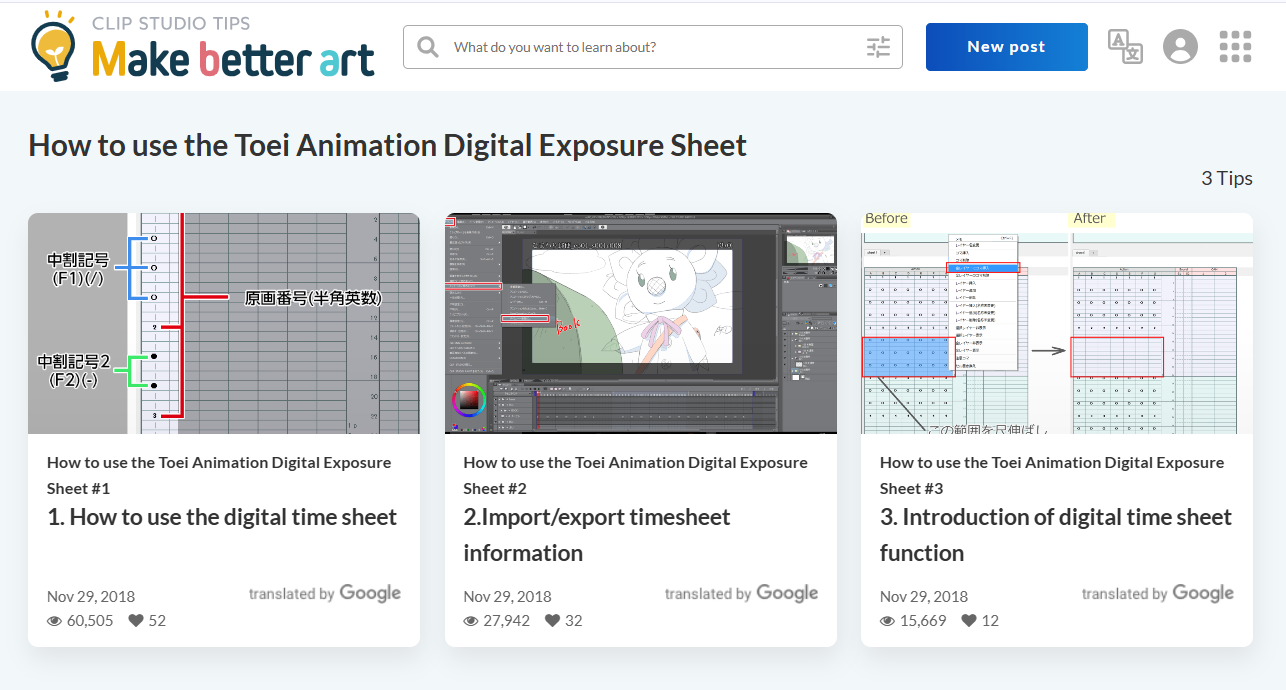
Task: Open '3. Introduction of digital time sheet function'
Action: 1056,535
